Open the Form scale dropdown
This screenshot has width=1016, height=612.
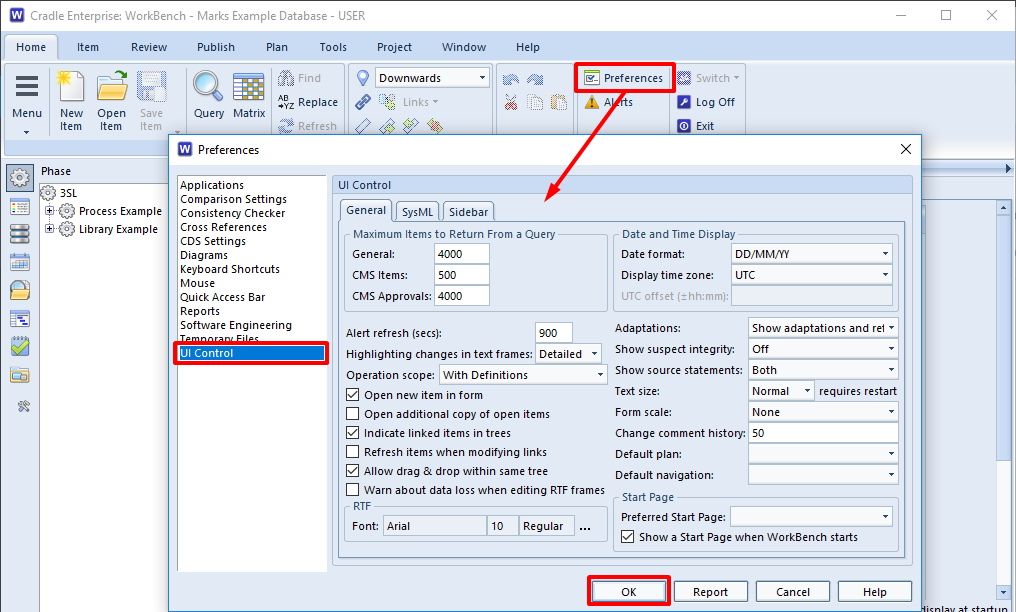[823, 412]
